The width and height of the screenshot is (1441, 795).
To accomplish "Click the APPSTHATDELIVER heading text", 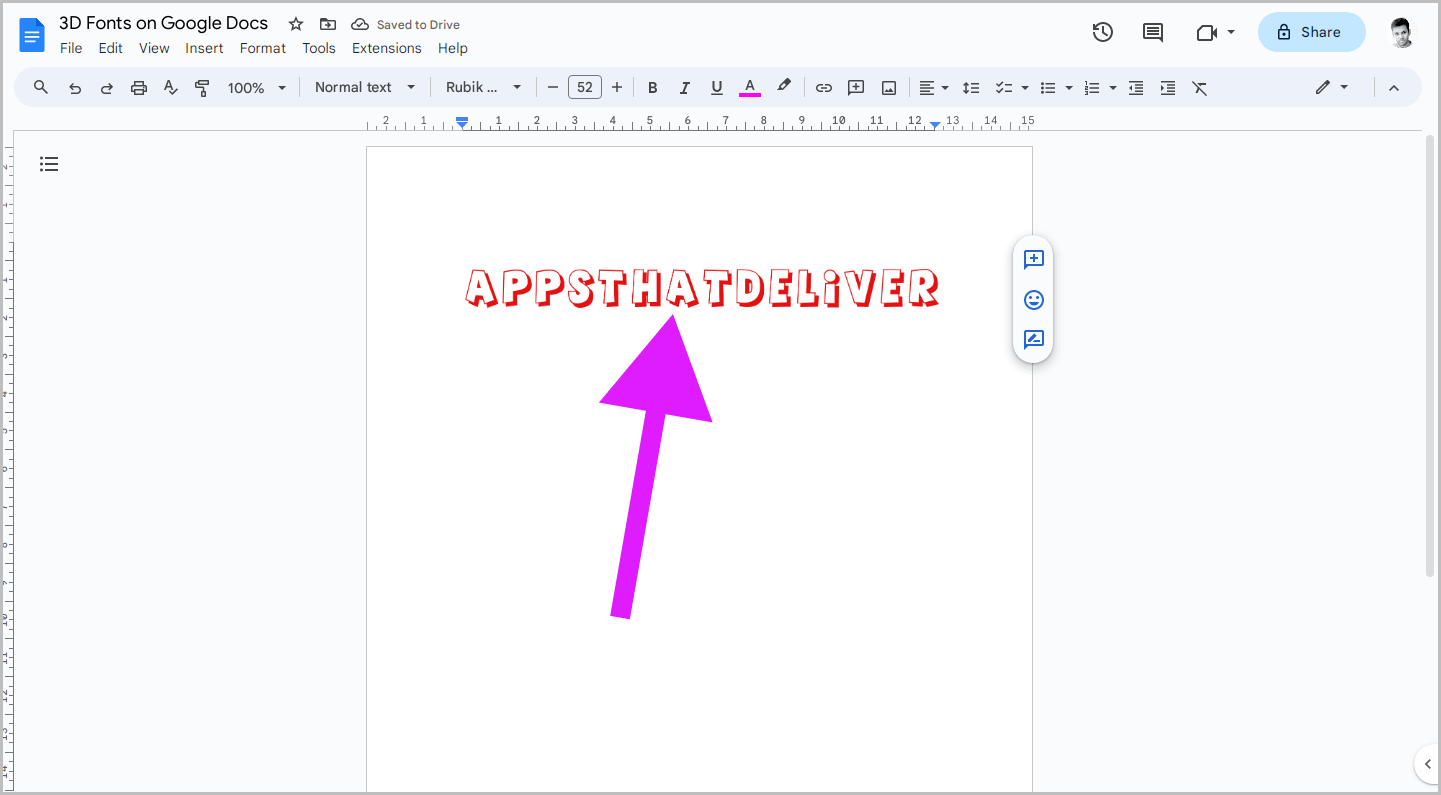I will (702, 288).
